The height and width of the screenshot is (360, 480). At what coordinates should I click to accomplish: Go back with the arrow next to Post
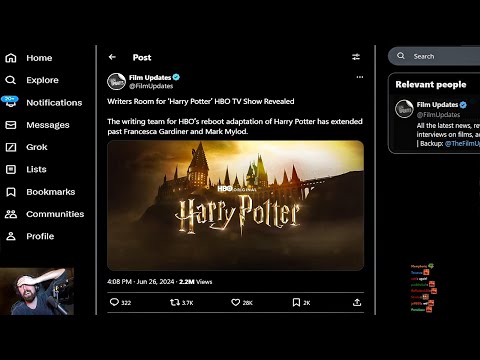pos(112,57)
